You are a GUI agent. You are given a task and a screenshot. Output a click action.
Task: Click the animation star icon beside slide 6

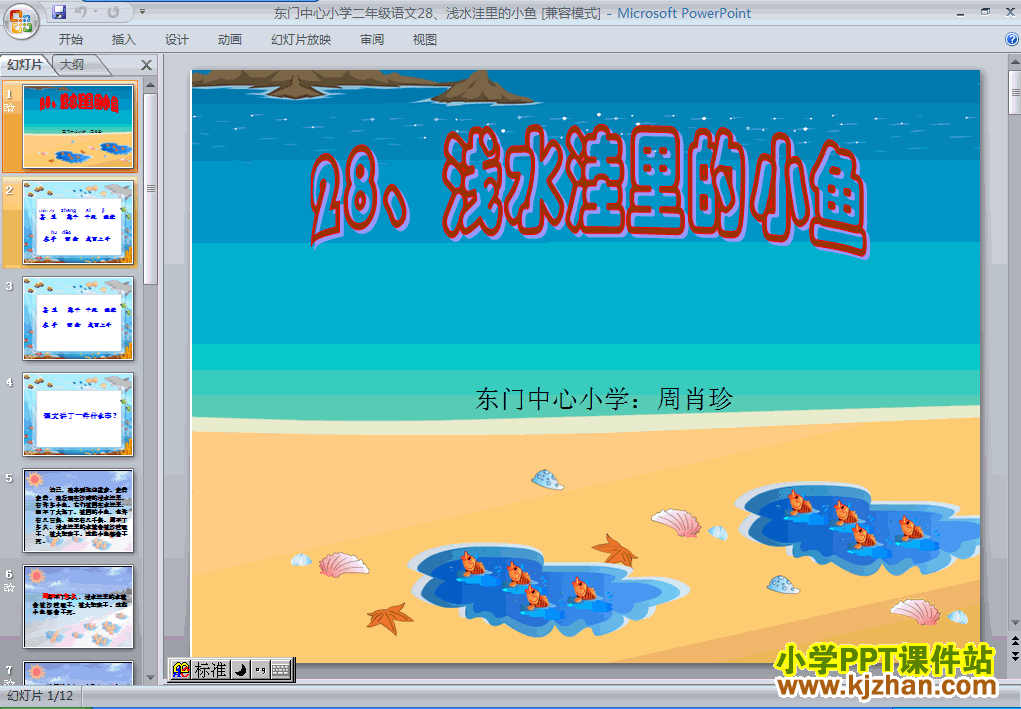(x=9, y=588)
